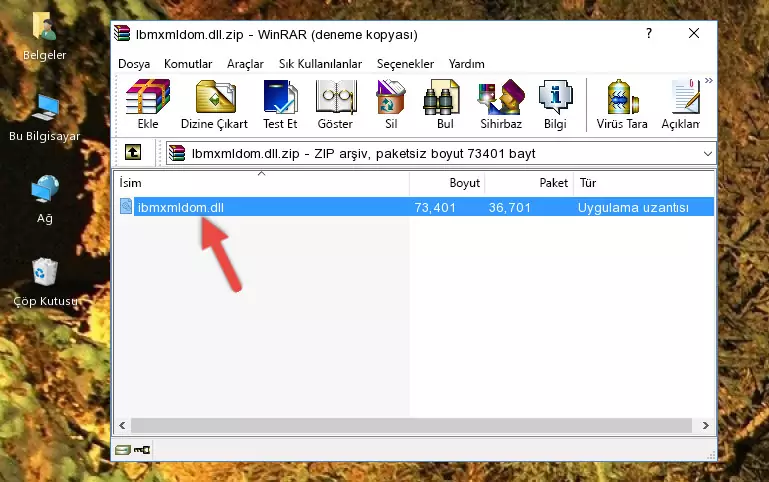Screen dimensions: 769x482
Task: Expand the toolbar overflow chevron
Action: (709, 81)
